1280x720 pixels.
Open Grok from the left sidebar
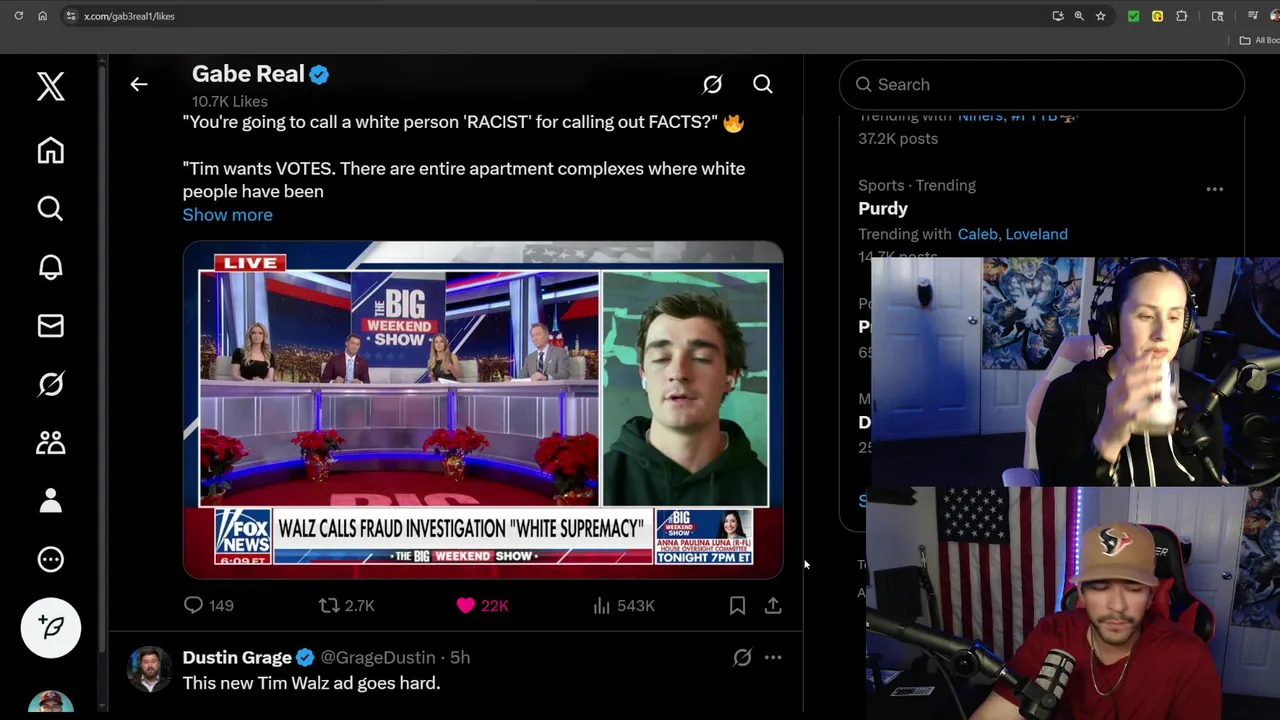tap(51, 384)
